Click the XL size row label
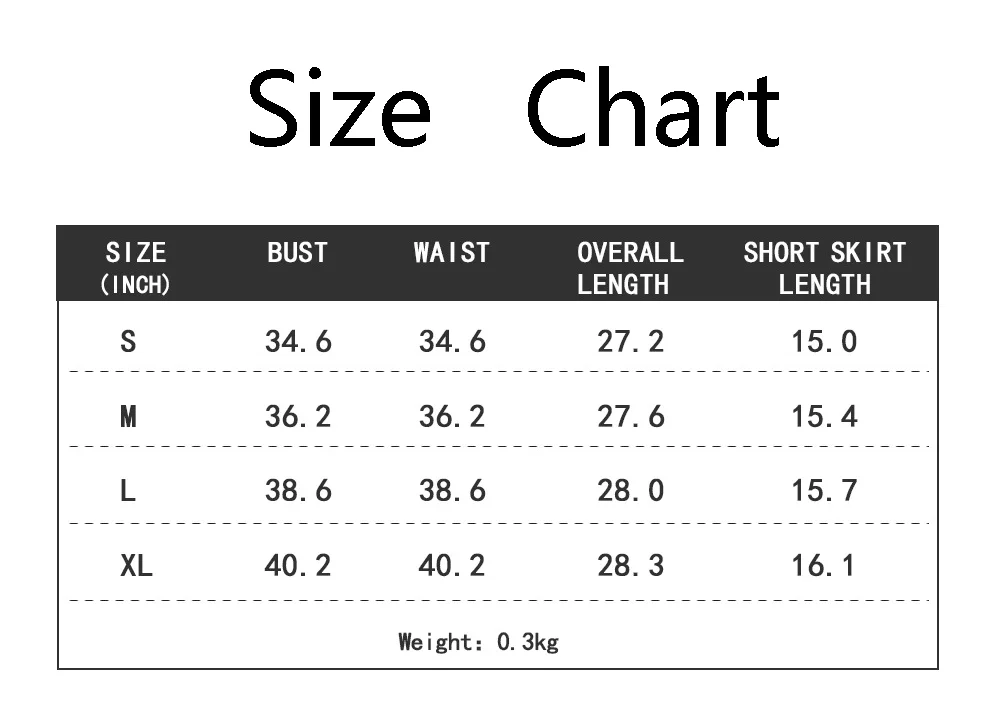This screenshot has width=1000, height=711. [136, 565]
